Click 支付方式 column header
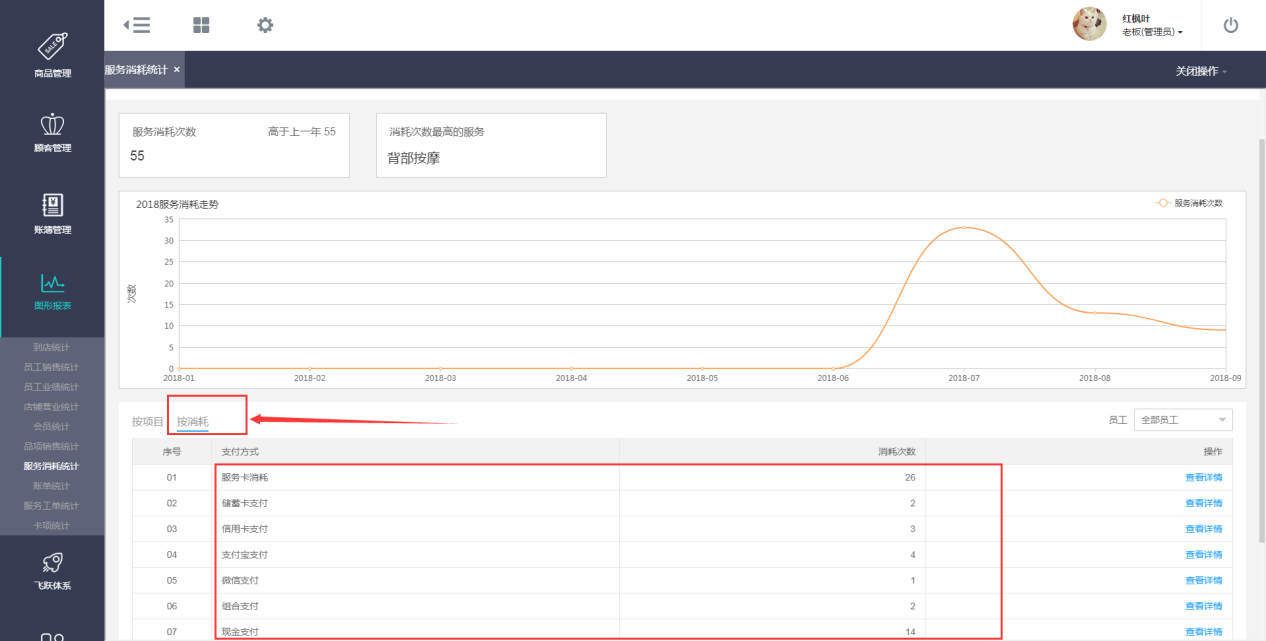1266x641 pixels. click(240, 452)
